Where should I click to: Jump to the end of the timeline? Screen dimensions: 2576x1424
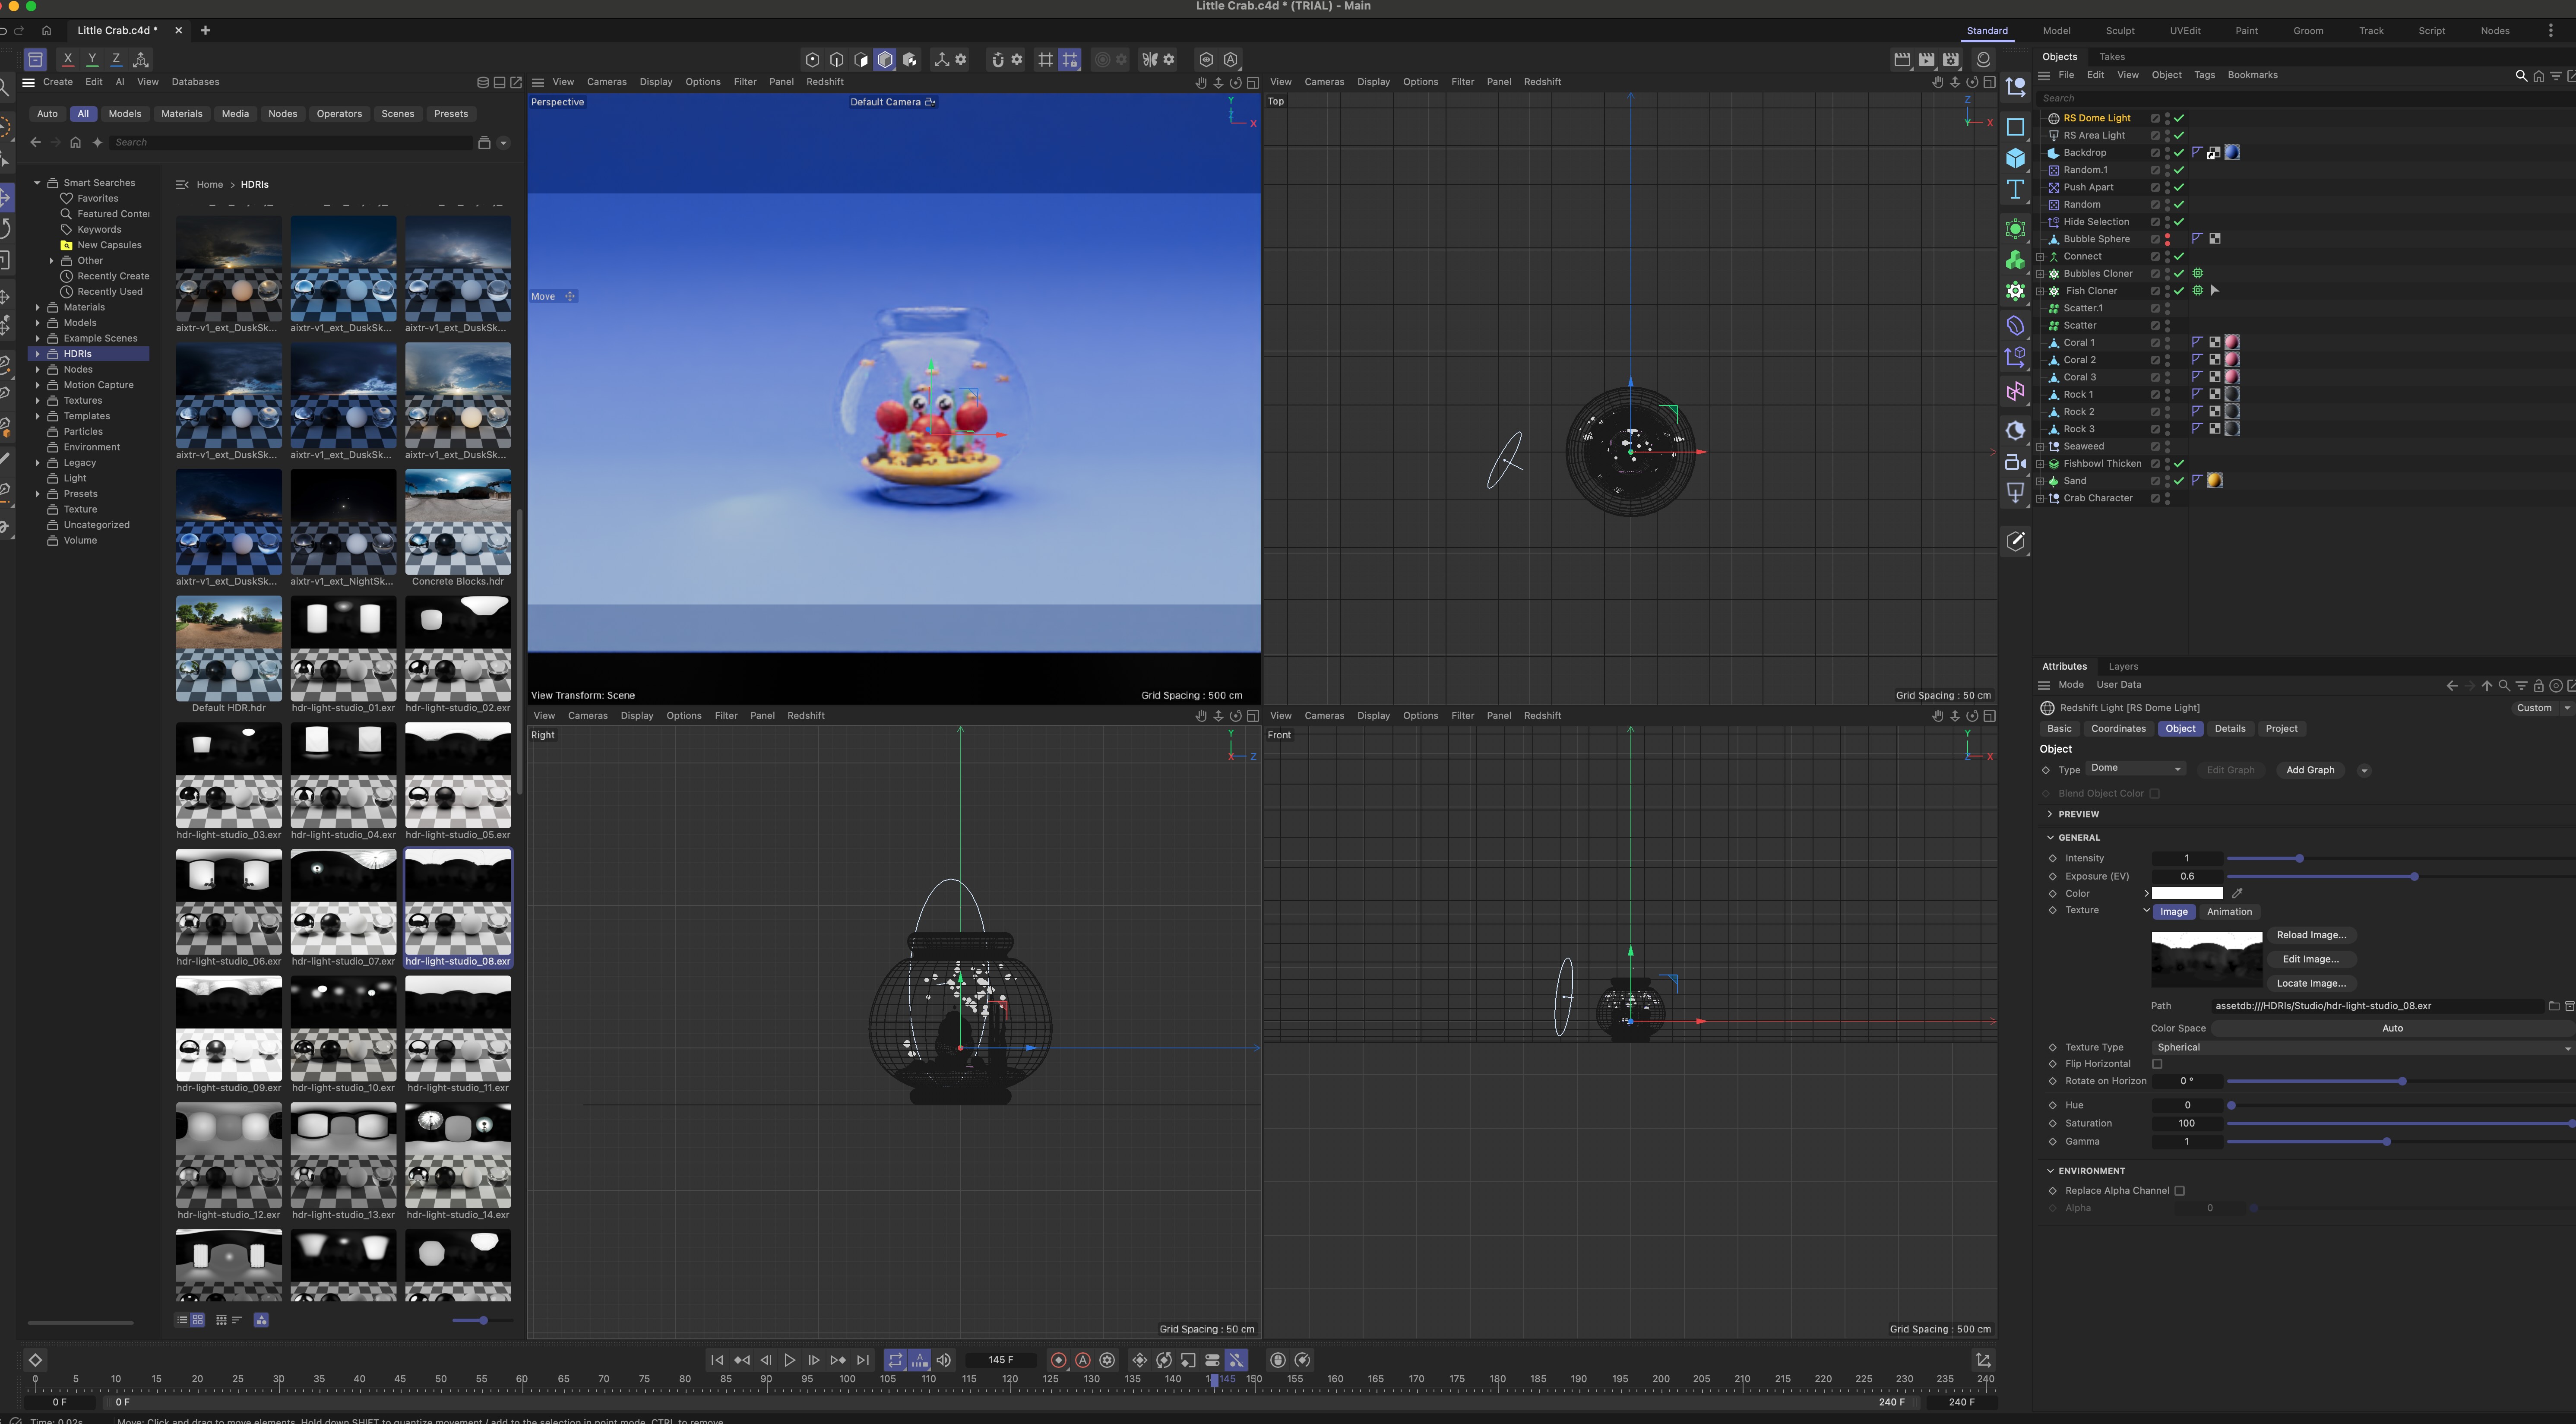pos(863,1360)
